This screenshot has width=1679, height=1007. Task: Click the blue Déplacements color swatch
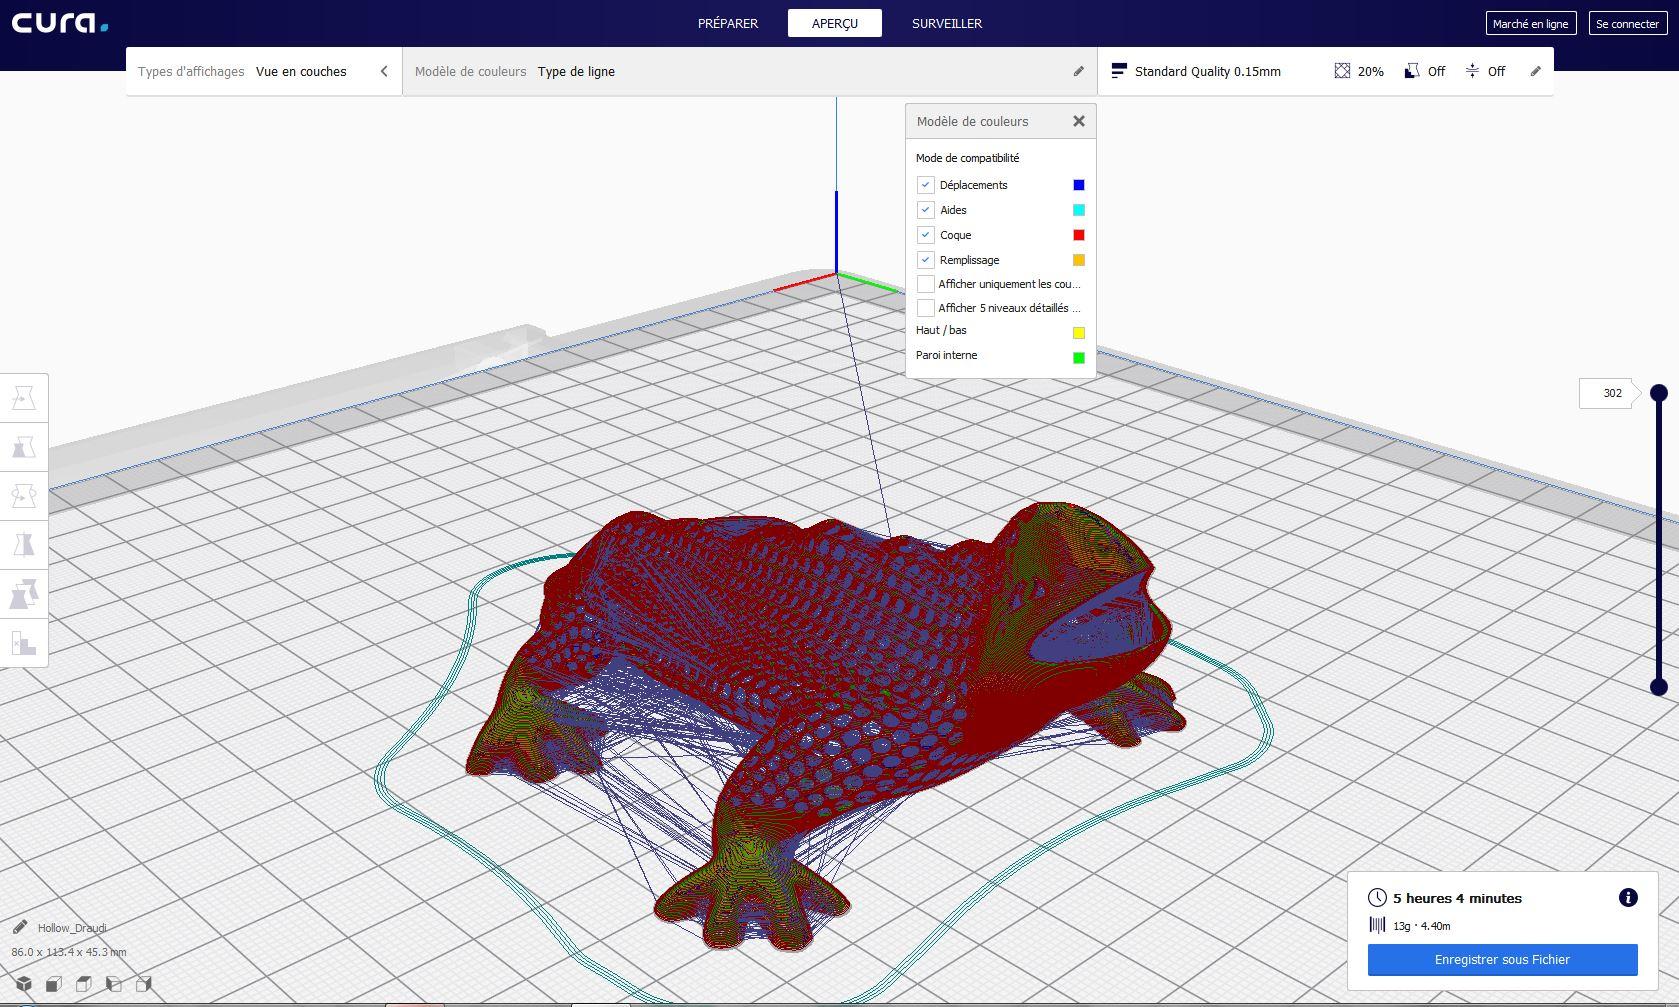(x=1079, y=185)
